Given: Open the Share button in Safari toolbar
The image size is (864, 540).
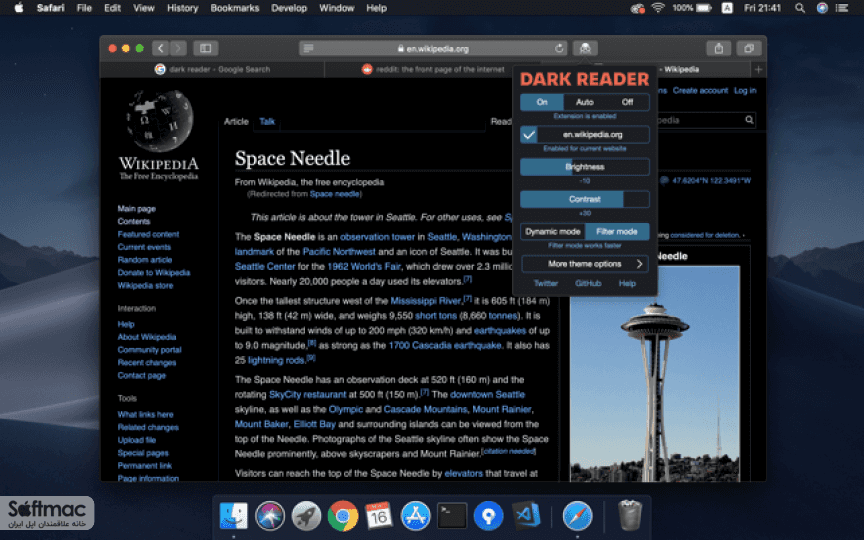Looking at the screenshot, I should 719,48.
